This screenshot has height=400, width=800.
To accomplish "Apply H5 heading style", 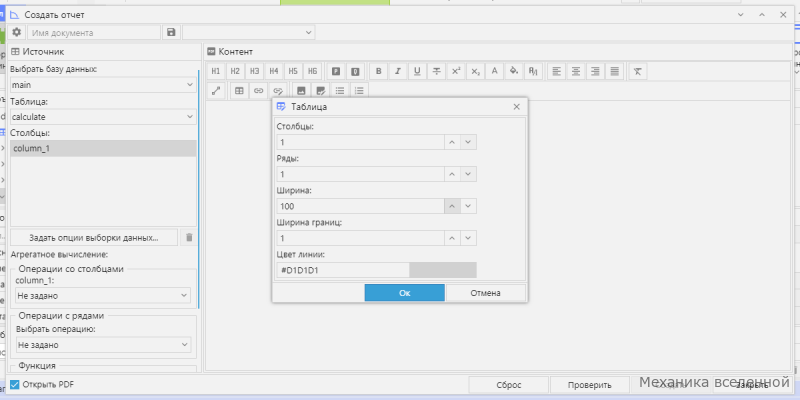I will coord(293,71).
